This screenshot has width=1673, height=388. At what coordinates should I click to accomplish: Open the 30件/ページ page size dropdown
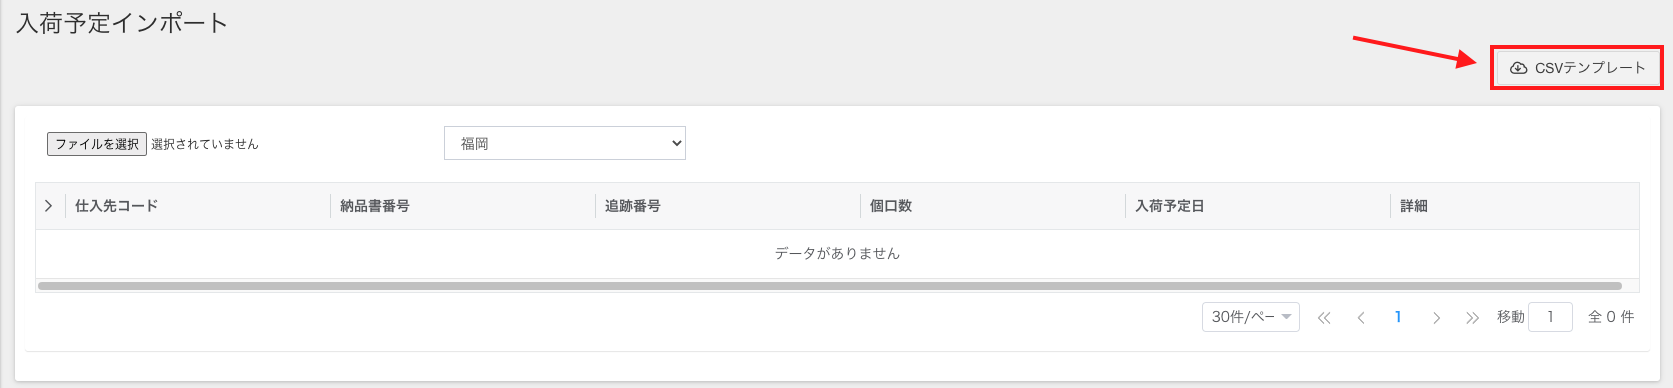pos(1251,317)
